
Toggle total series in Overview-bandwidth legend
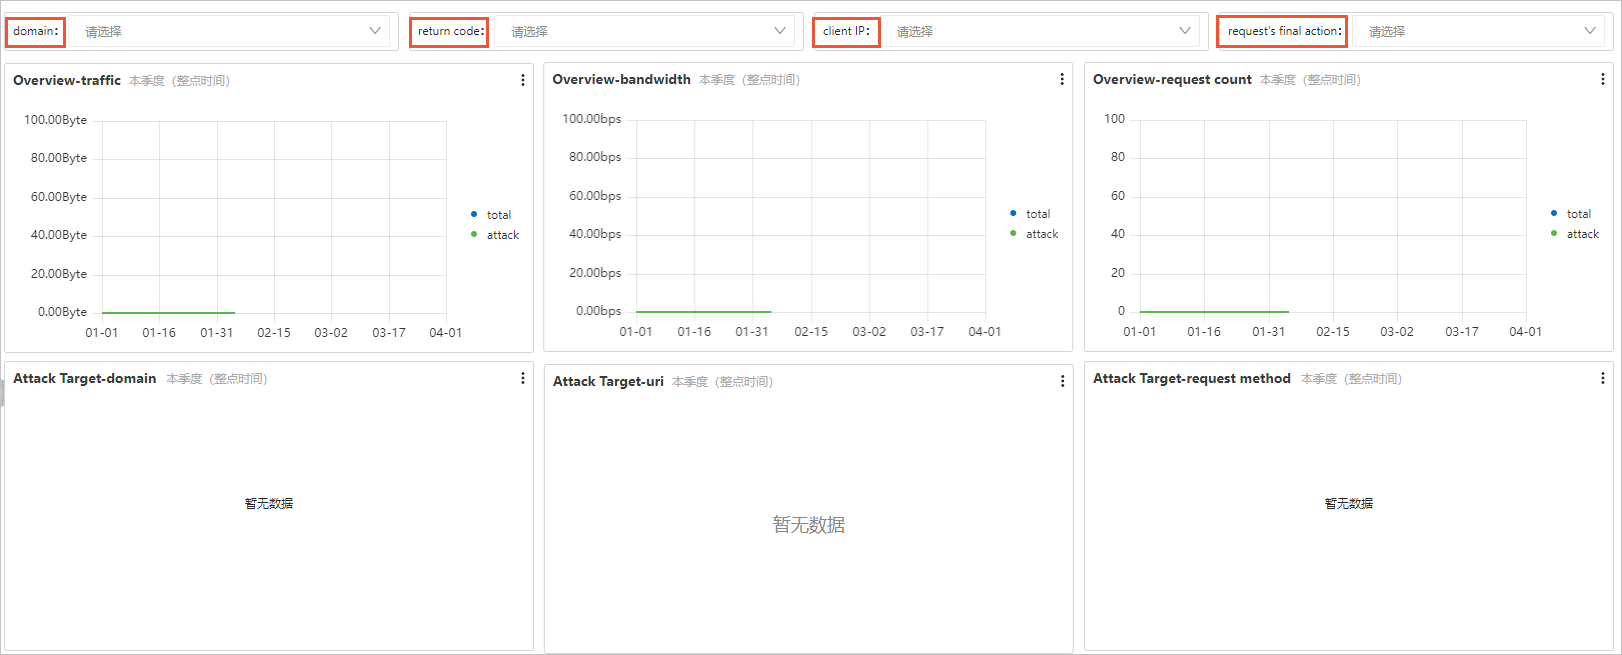(1030, 214)
